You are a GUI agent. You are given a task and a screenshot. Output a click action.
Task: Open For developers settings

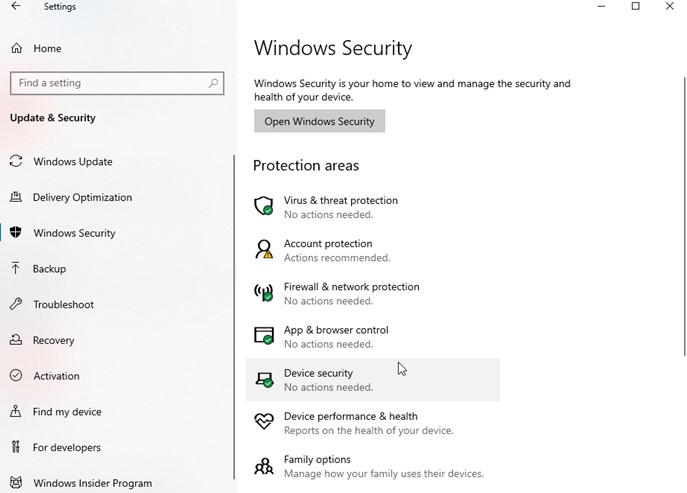click(x=67, y=447)
